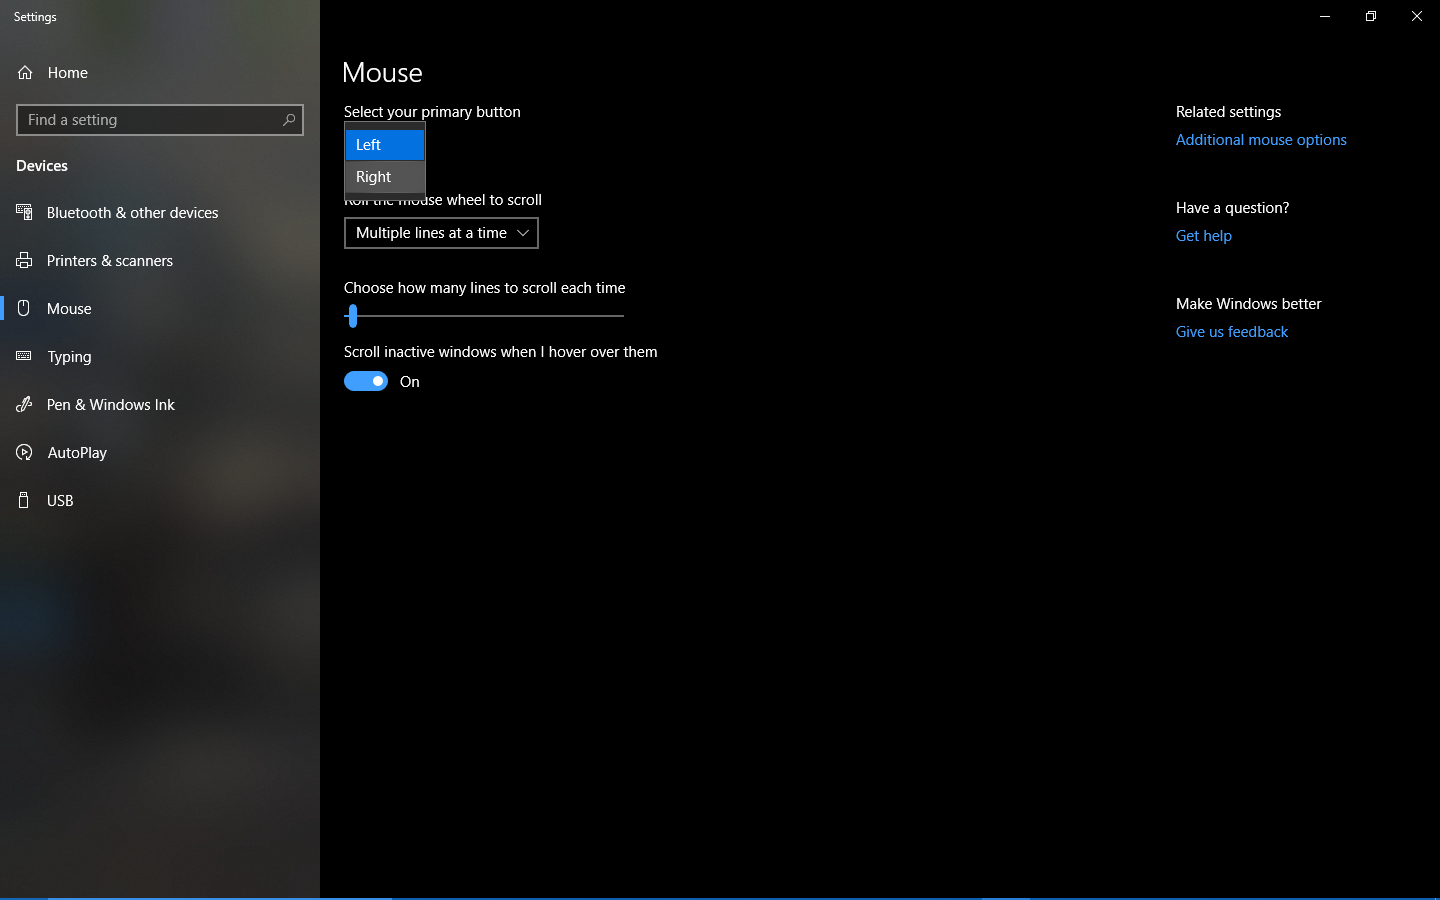Click the Find a setting search box
This screenshot has height=900, width=1440.
(160, 120)
